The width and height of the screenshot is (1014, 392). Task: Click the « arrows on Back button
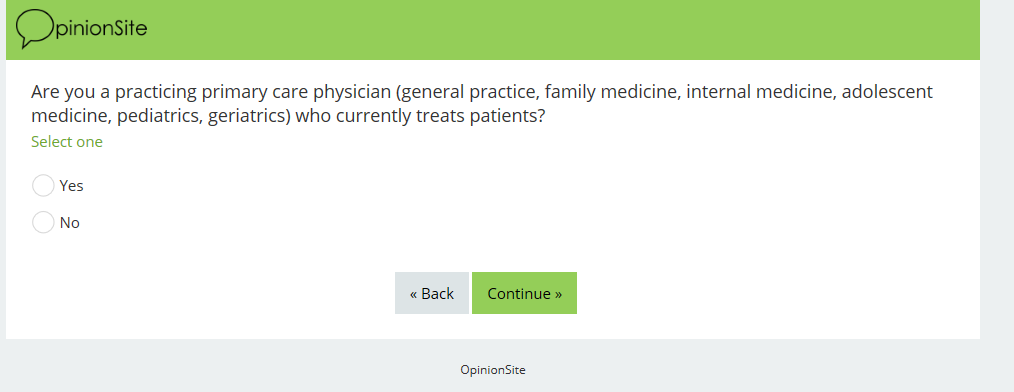(414, 294)
